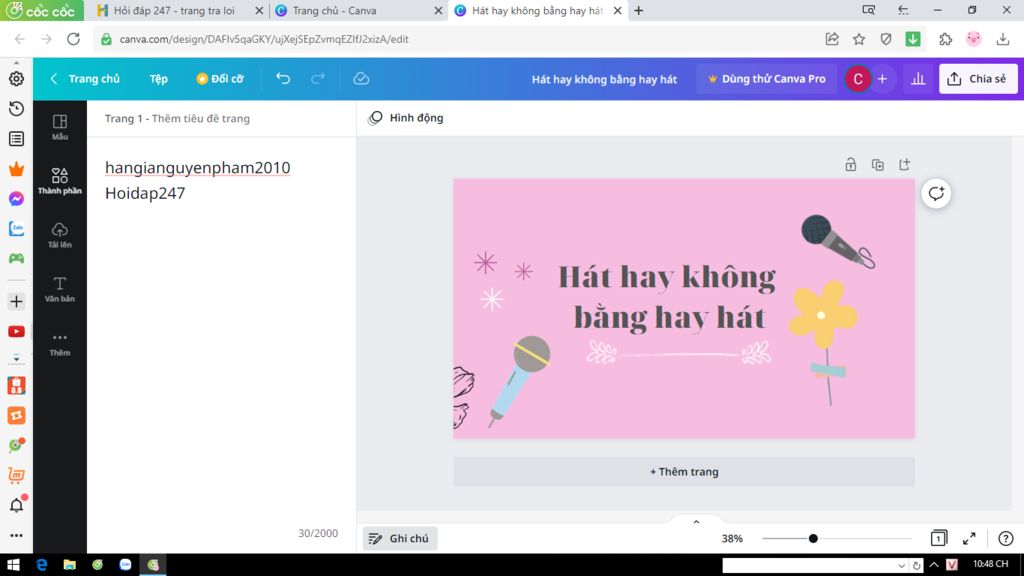This screenshot has width=1024, height=576.
Task: Click Dùng thử Canva Pro button
Action: tap(767, 79)
